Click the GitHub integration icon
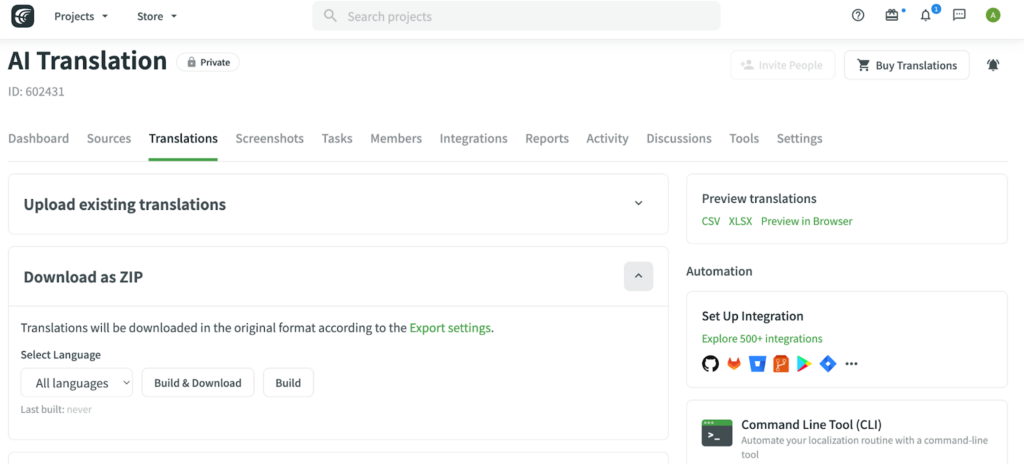Screen dimensions: 1024x464 click(x=710, y=364)
